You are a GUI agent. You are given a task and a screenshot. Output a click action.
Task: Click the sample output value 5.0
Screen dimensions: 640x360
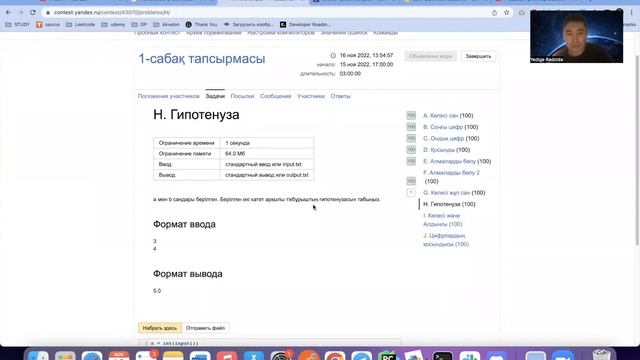point(157,291)
